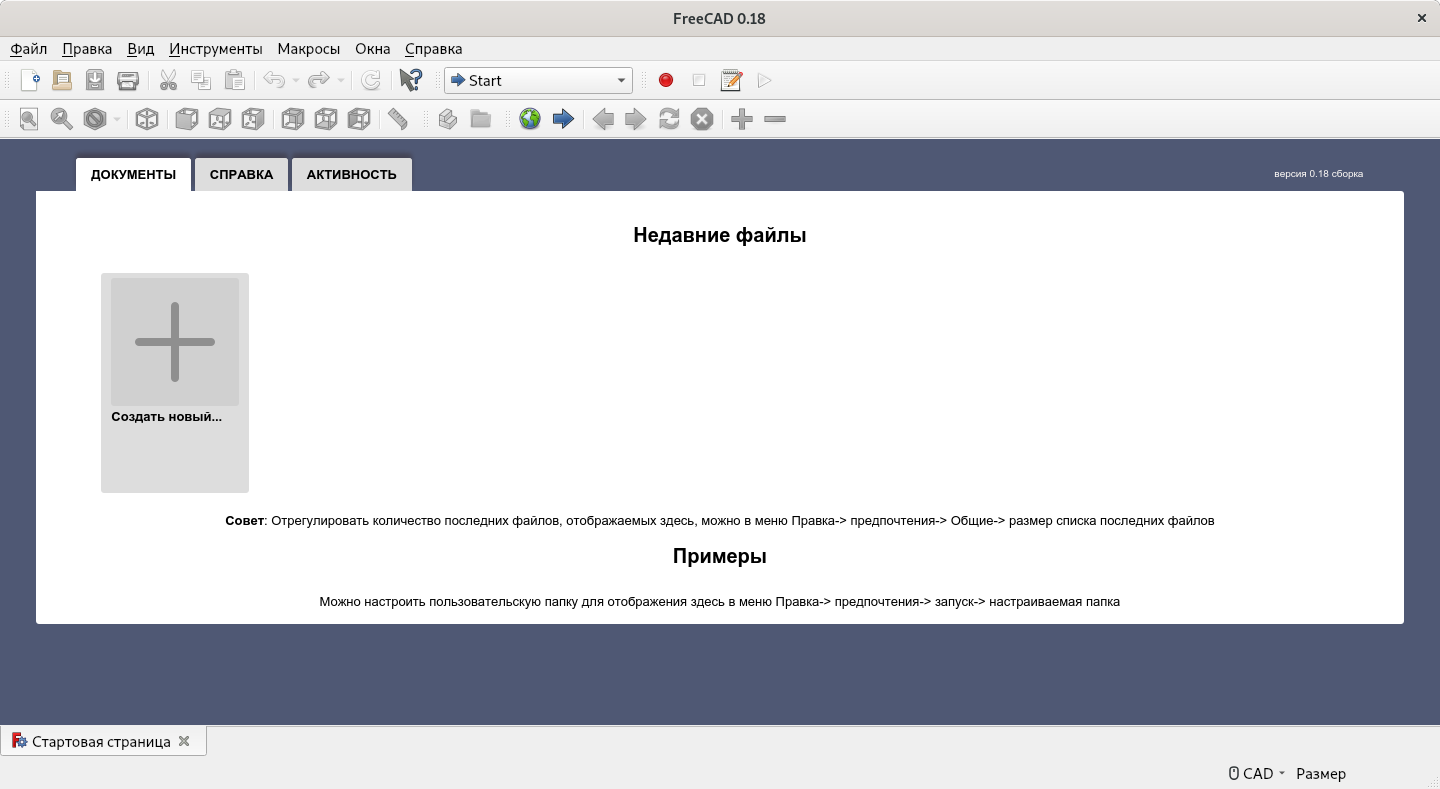Zoom in with the plus icon
1440x789 pixels.
coord(741,119)
